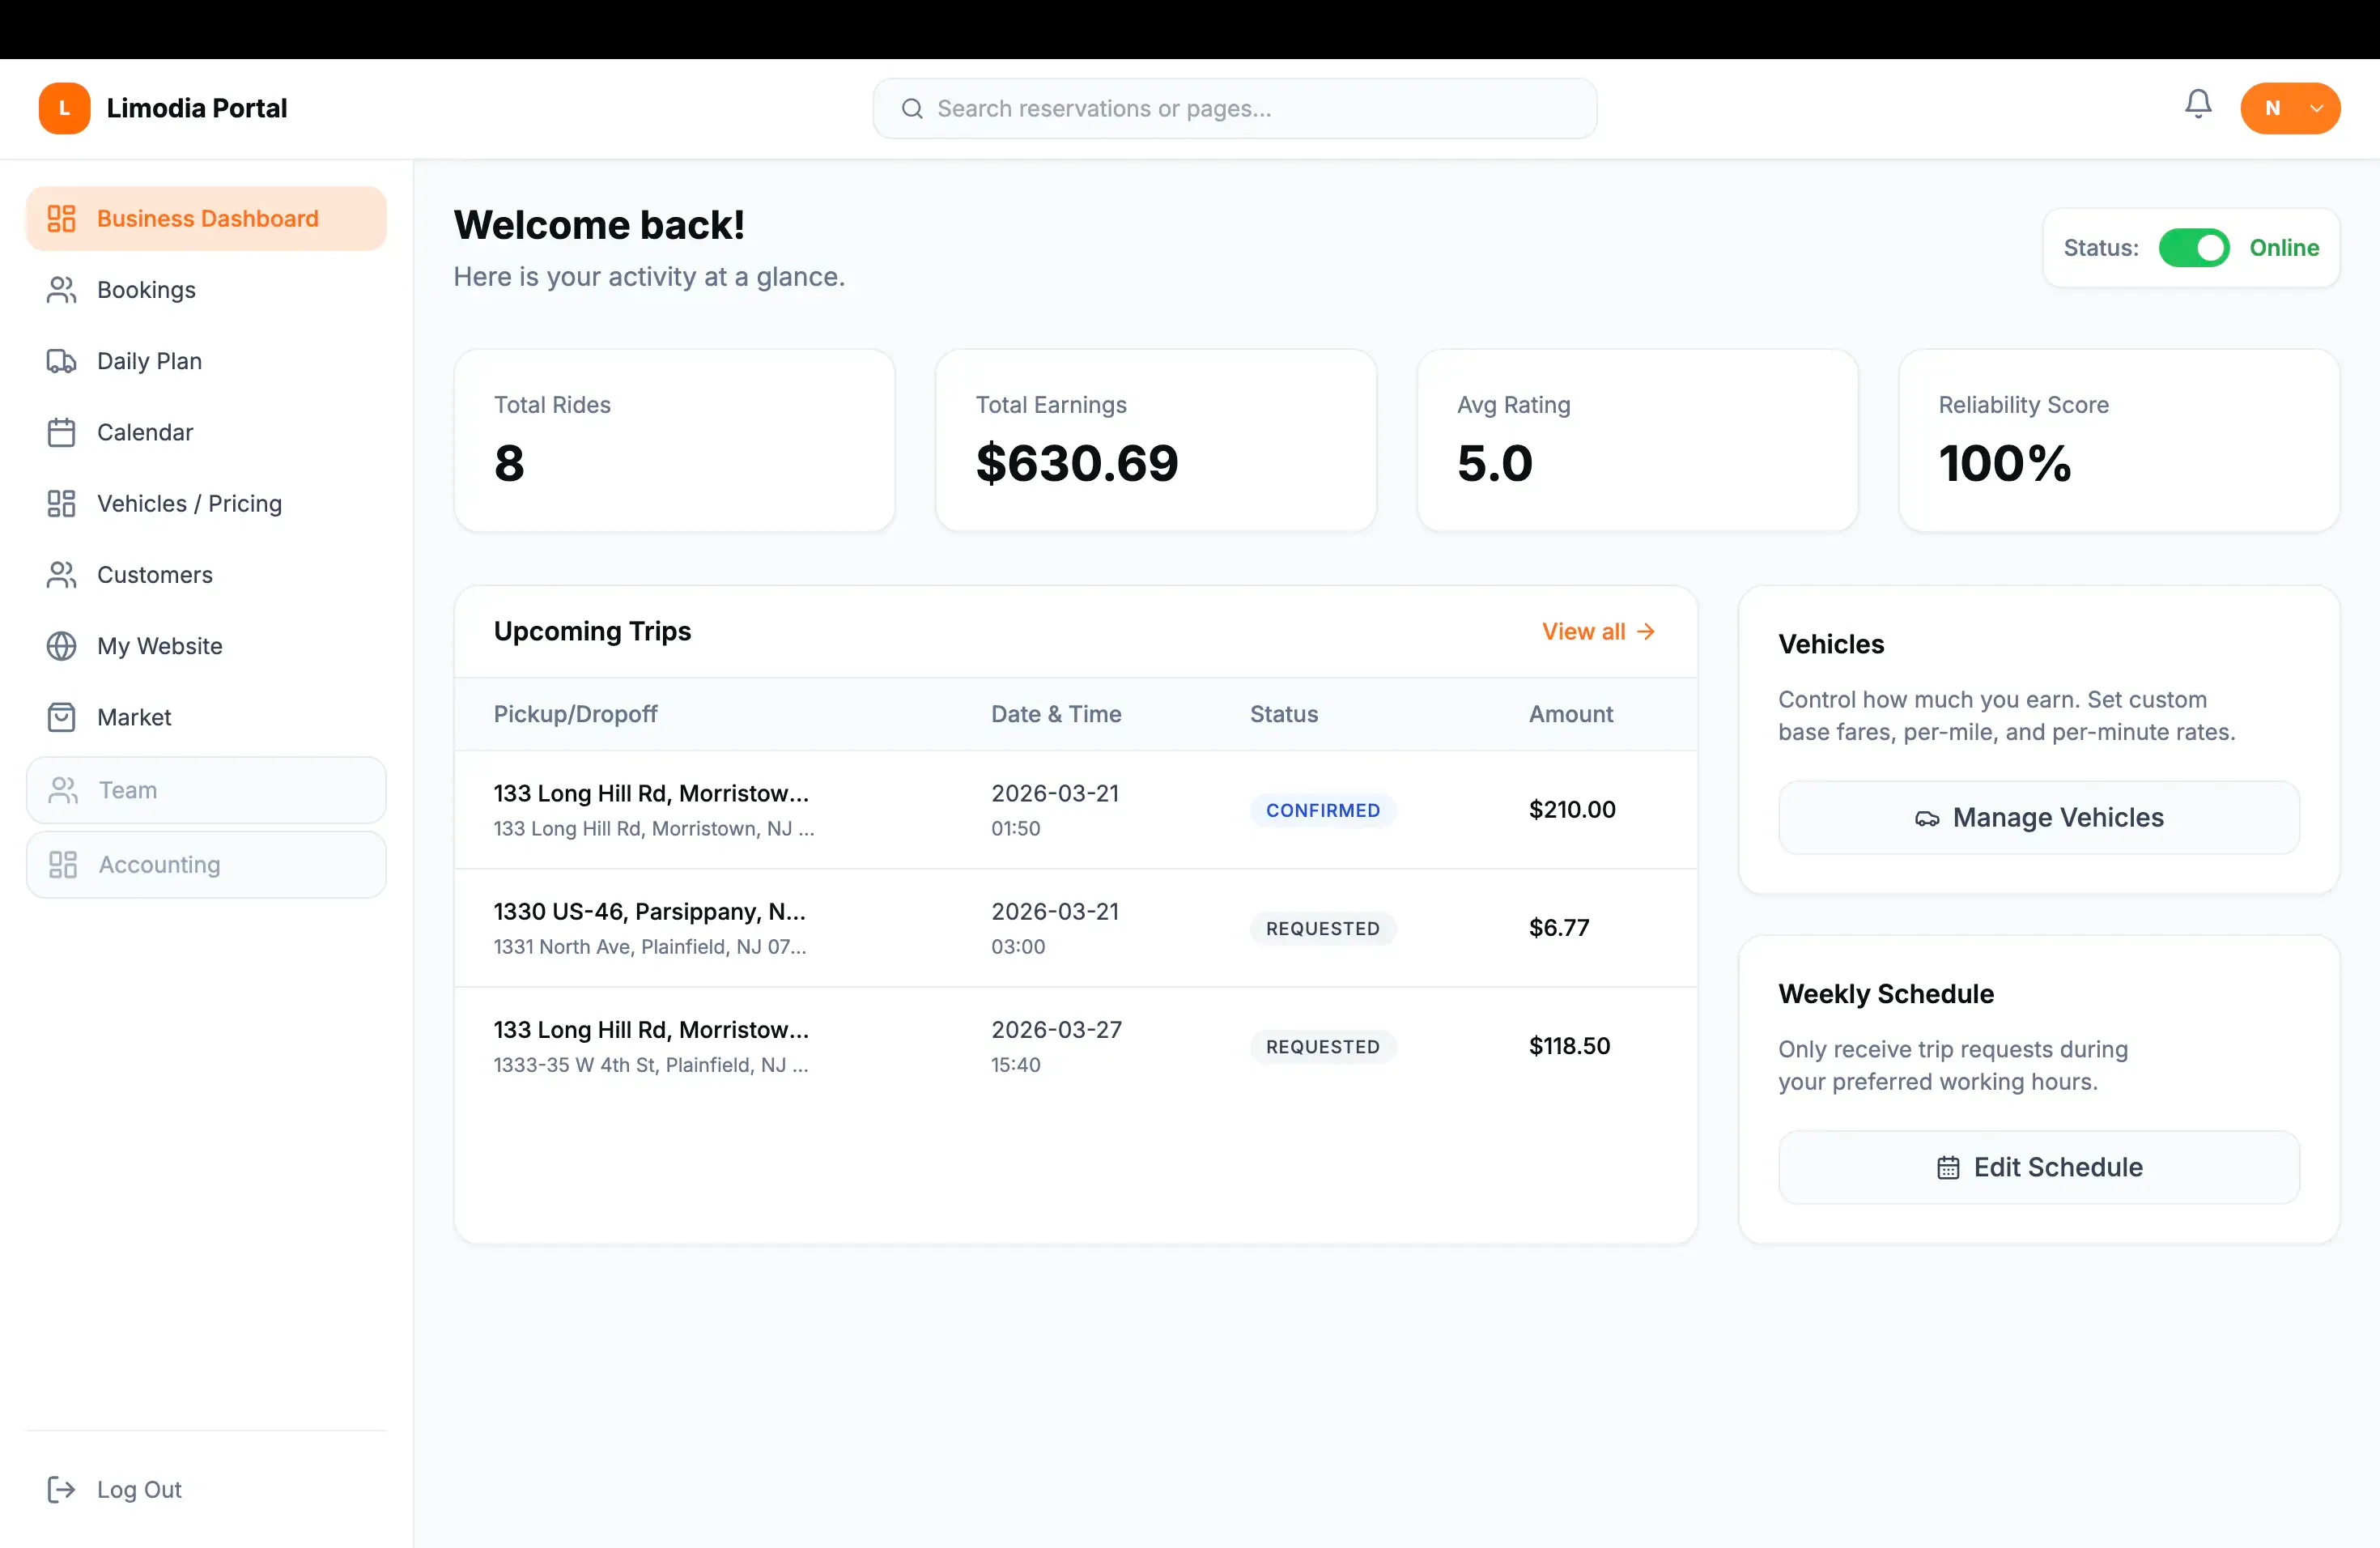Viewport: 2380px width, 1548px height.
Task: Click the 1330 US-46, Parsippany pickup address
Action: click(x=649, y=911)
